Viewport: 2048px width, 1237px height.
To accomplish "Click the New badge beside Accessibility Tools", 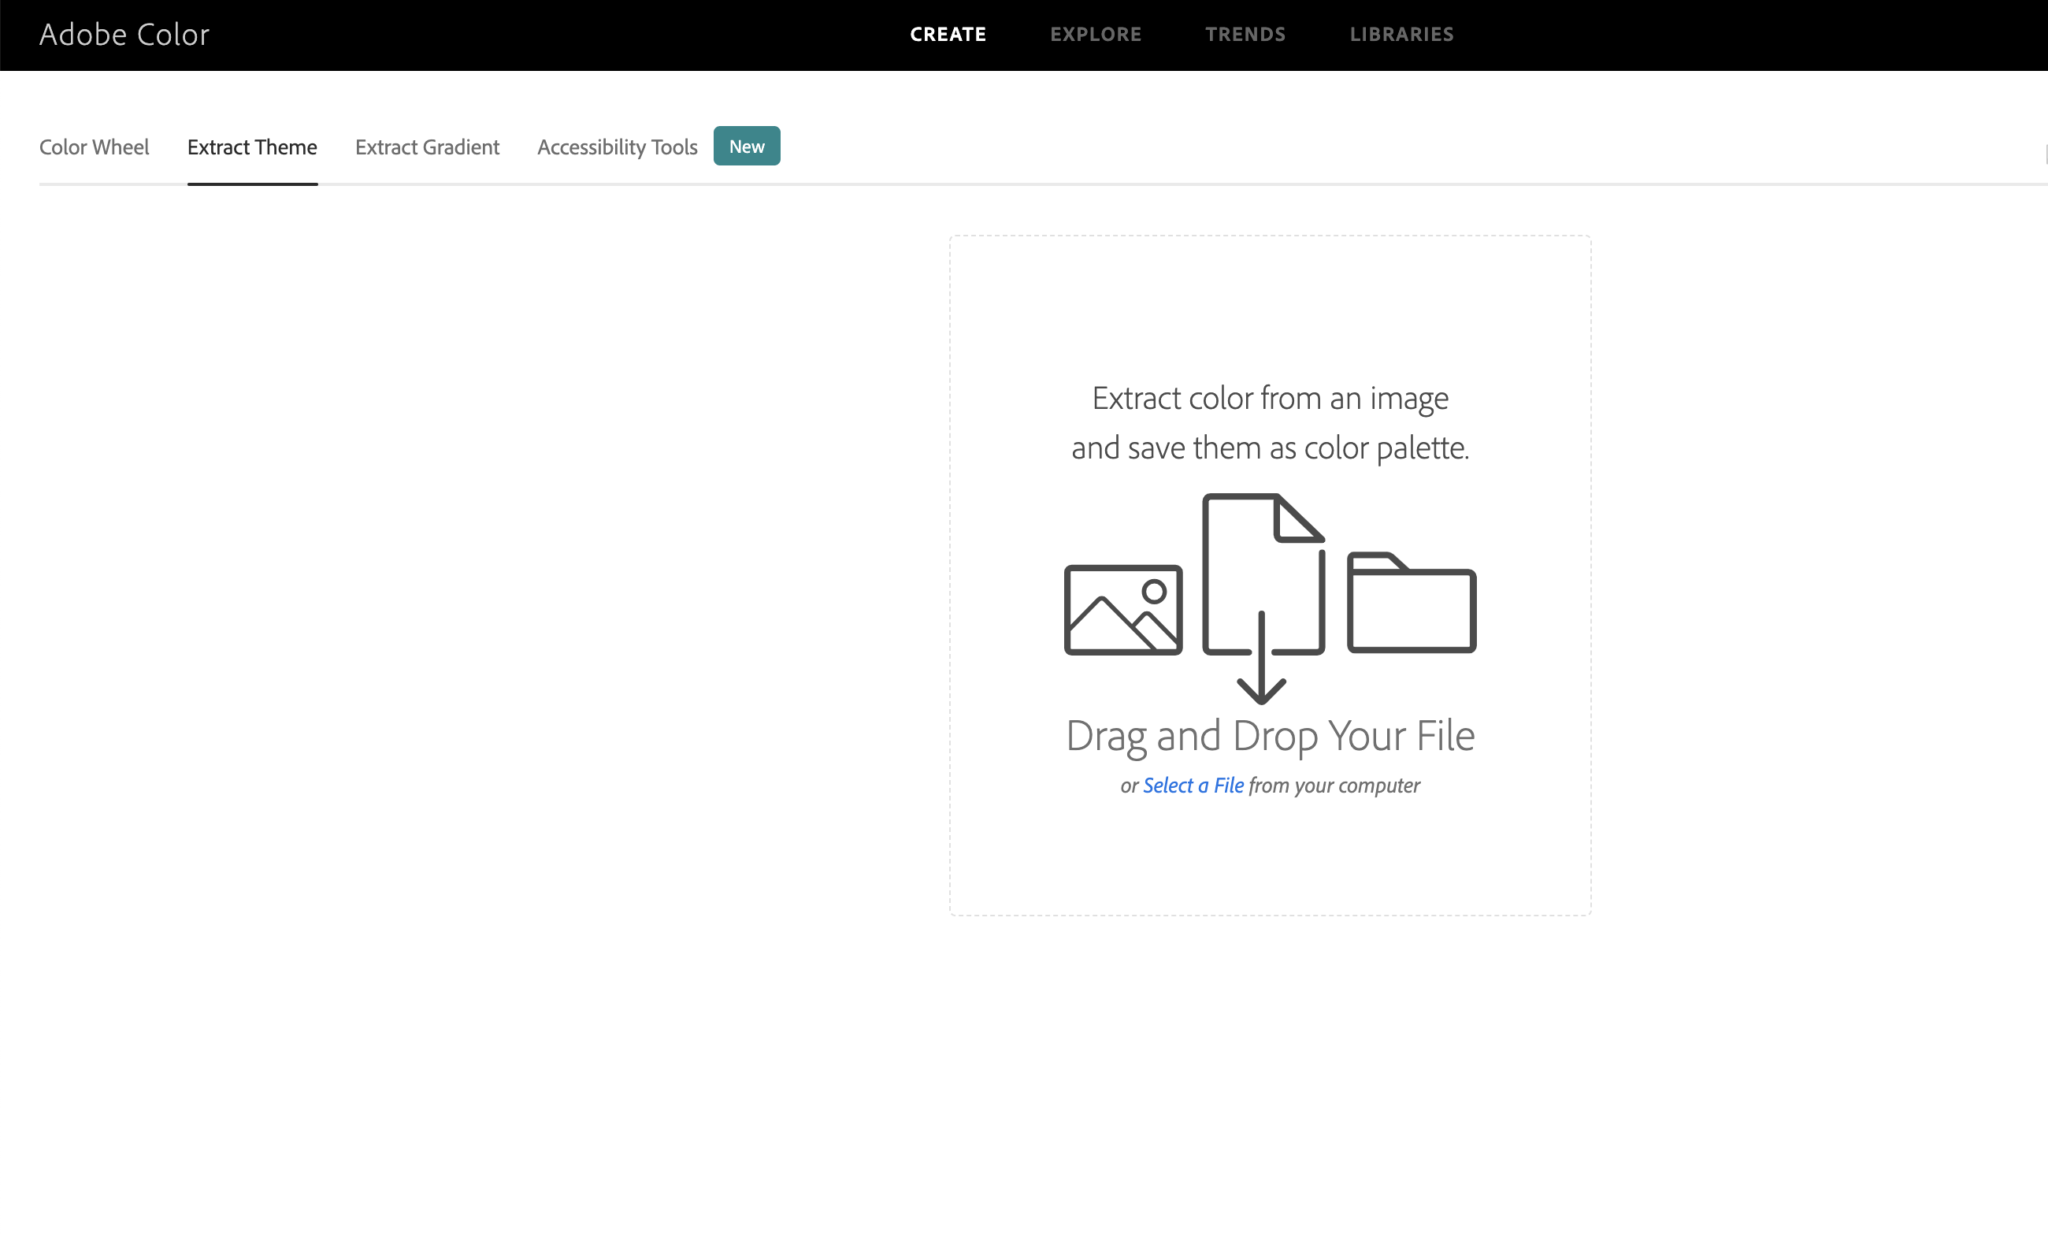I will [747, 146].
